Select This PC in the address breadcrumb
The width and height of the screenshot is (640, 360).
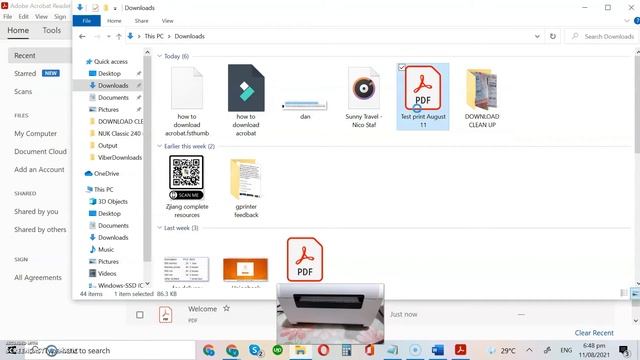click(x=154, y=36)
